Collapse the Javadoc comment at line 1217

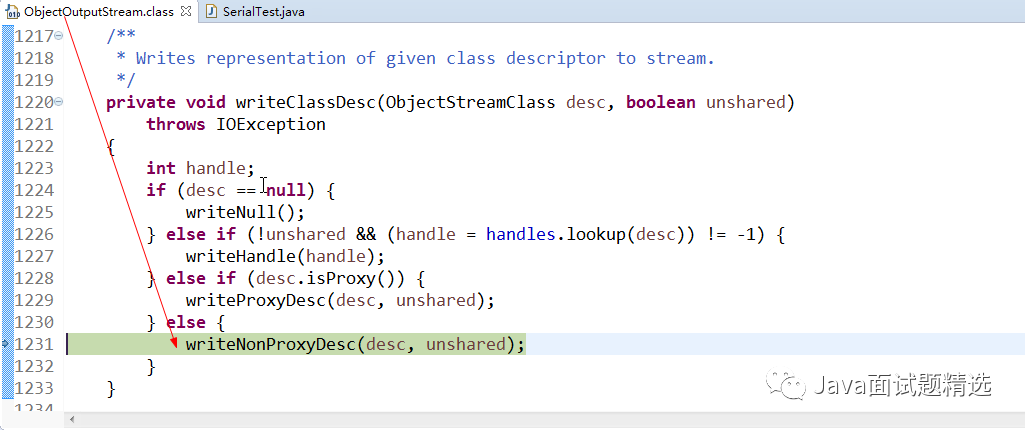coord(59,36)
